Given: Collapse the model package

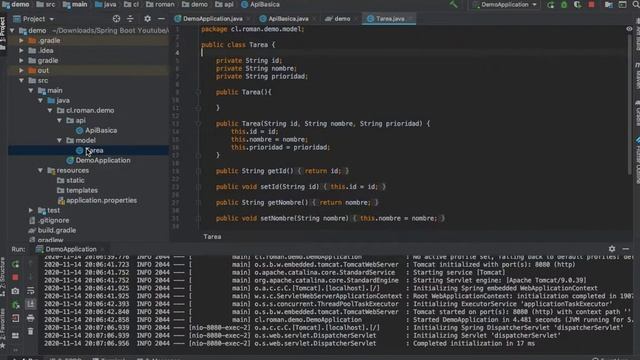Looking at the screenshot, I should [60, 140].
